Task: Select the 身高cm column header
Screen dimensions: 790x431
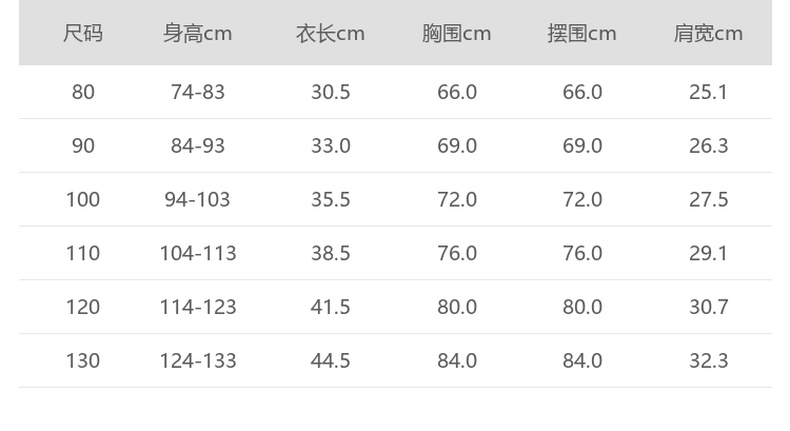Action: pyautogui.click(x=198, y=34)
